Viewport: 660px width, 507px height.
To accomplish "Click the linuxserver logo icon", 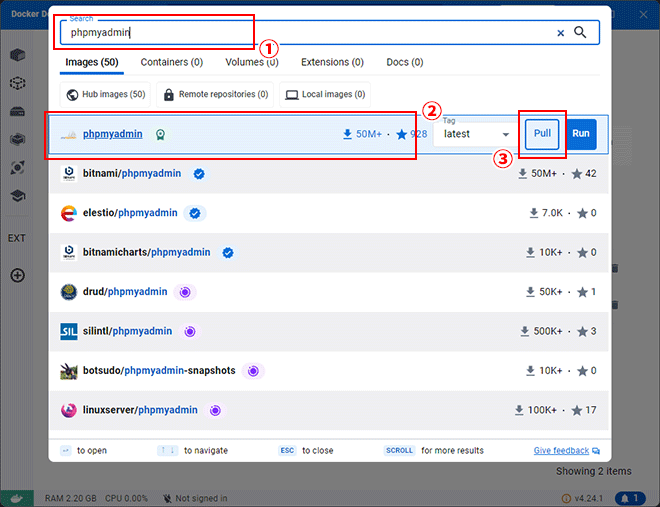I will (x=69, y=410).
